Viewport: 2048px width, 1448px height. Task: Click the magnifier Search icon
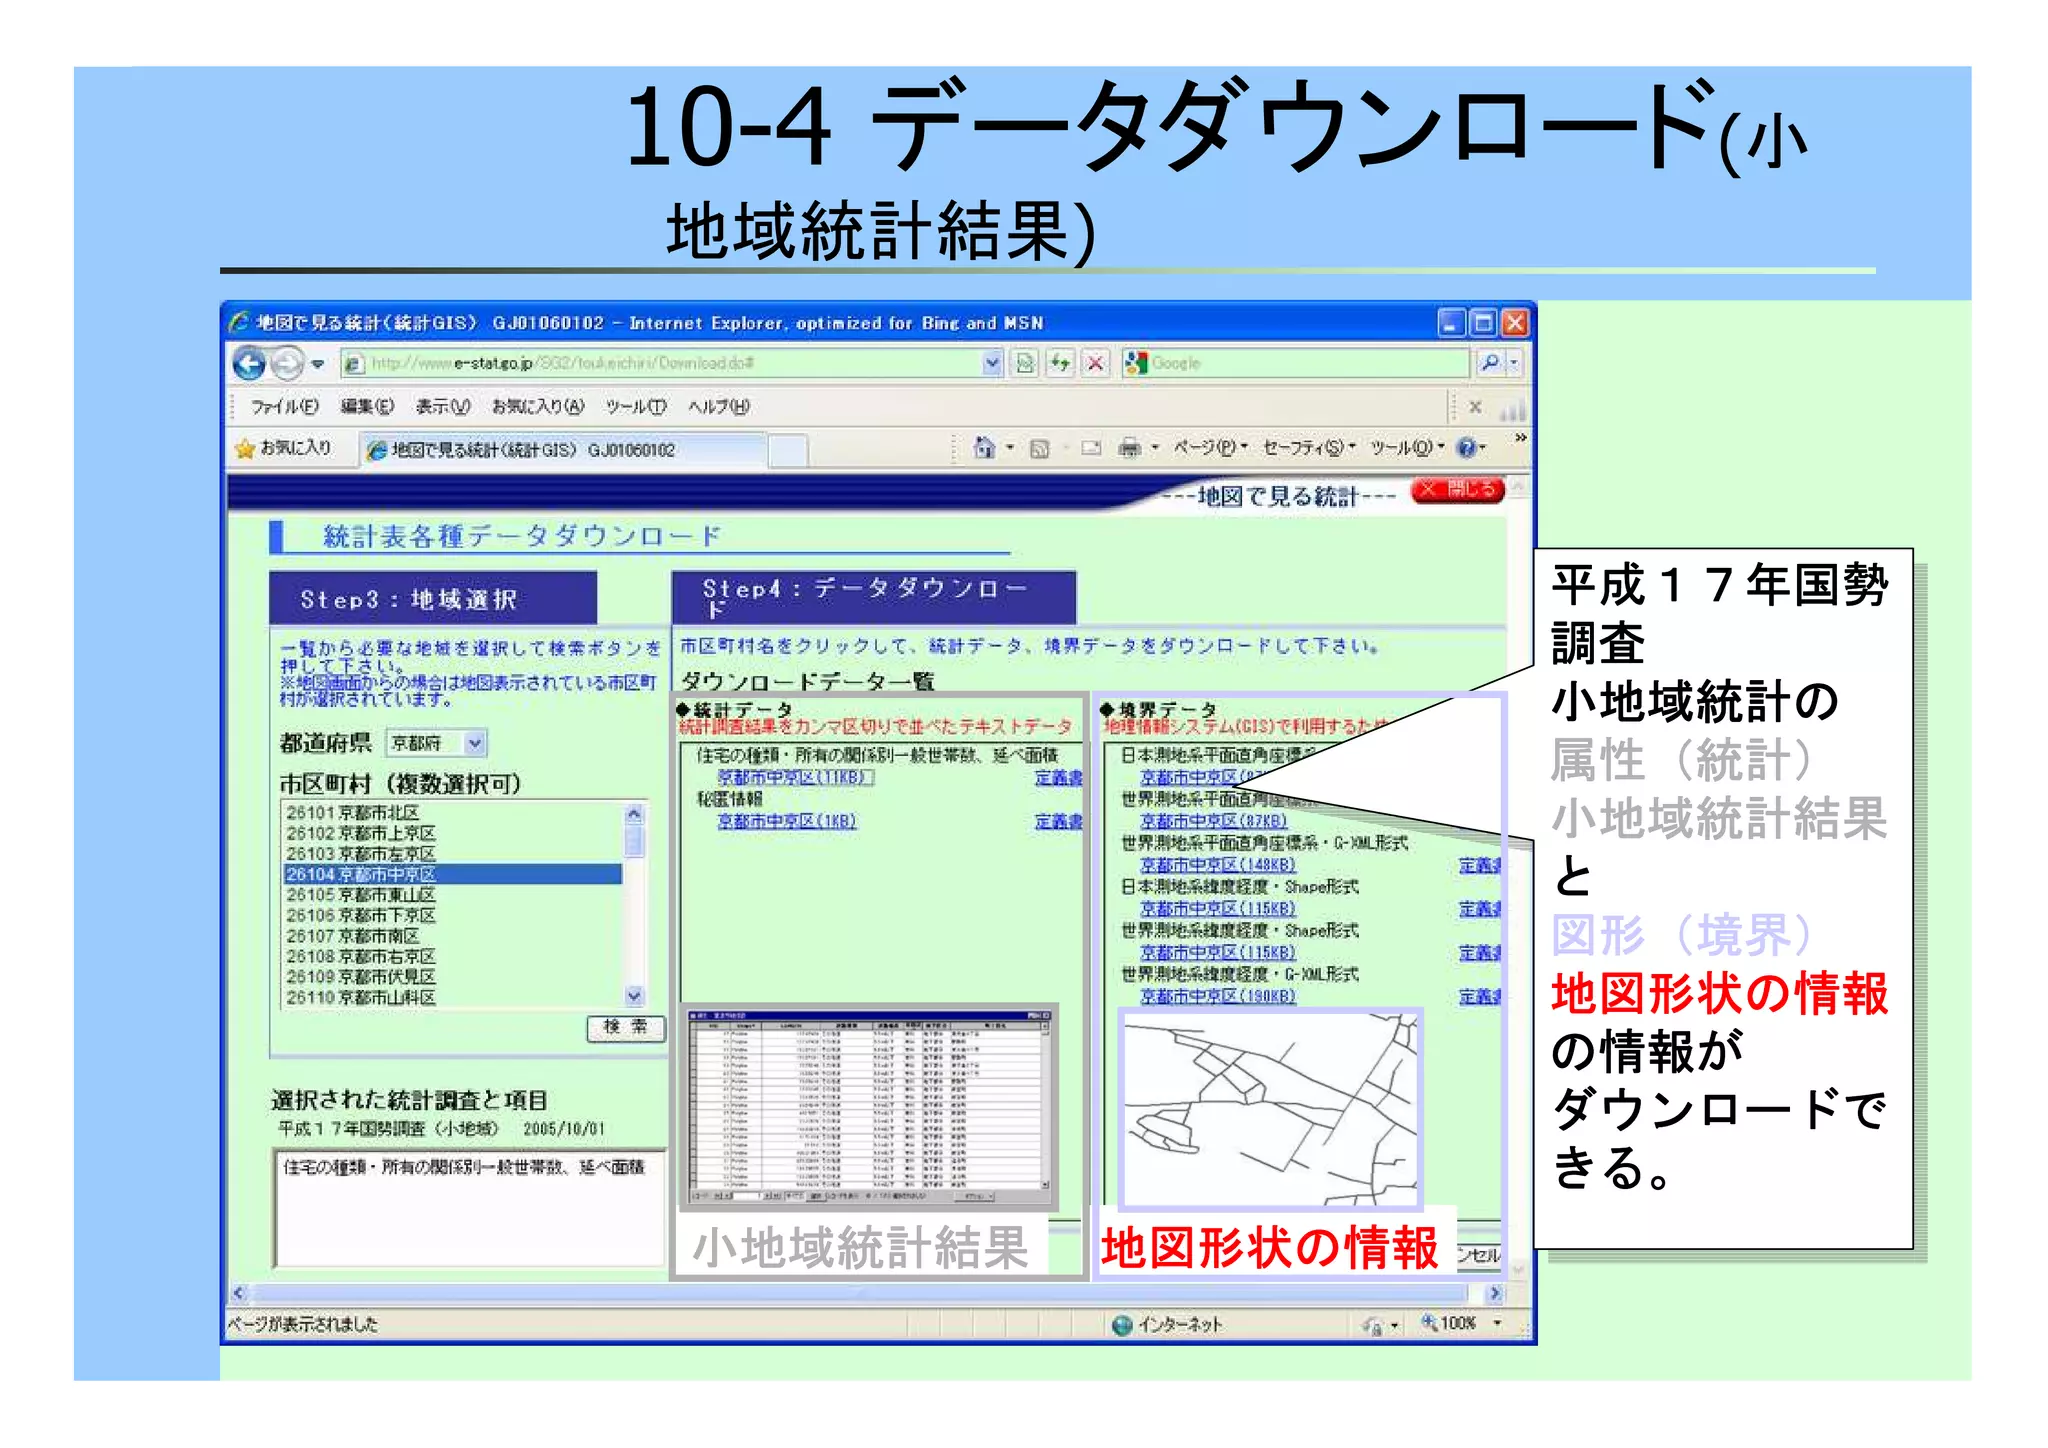pos(1490,364)
